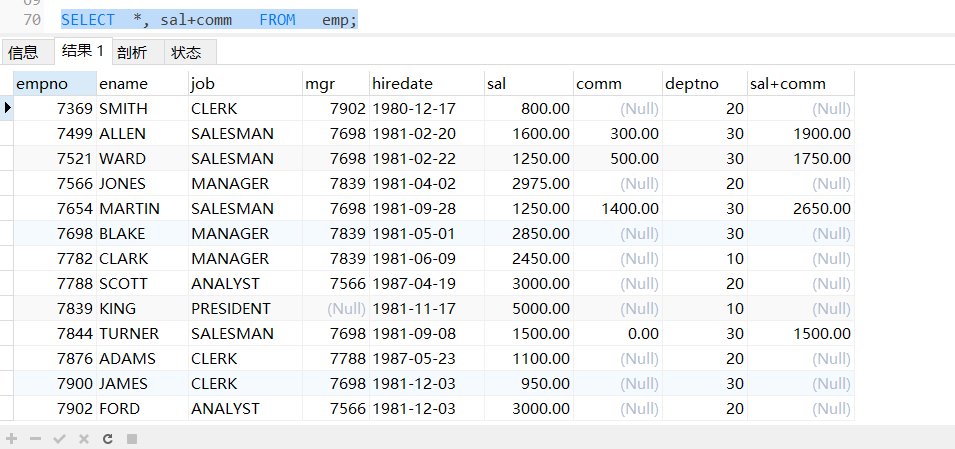Select the 结果 1 tab
955x449 pixels.
click(x=83, y=51)
